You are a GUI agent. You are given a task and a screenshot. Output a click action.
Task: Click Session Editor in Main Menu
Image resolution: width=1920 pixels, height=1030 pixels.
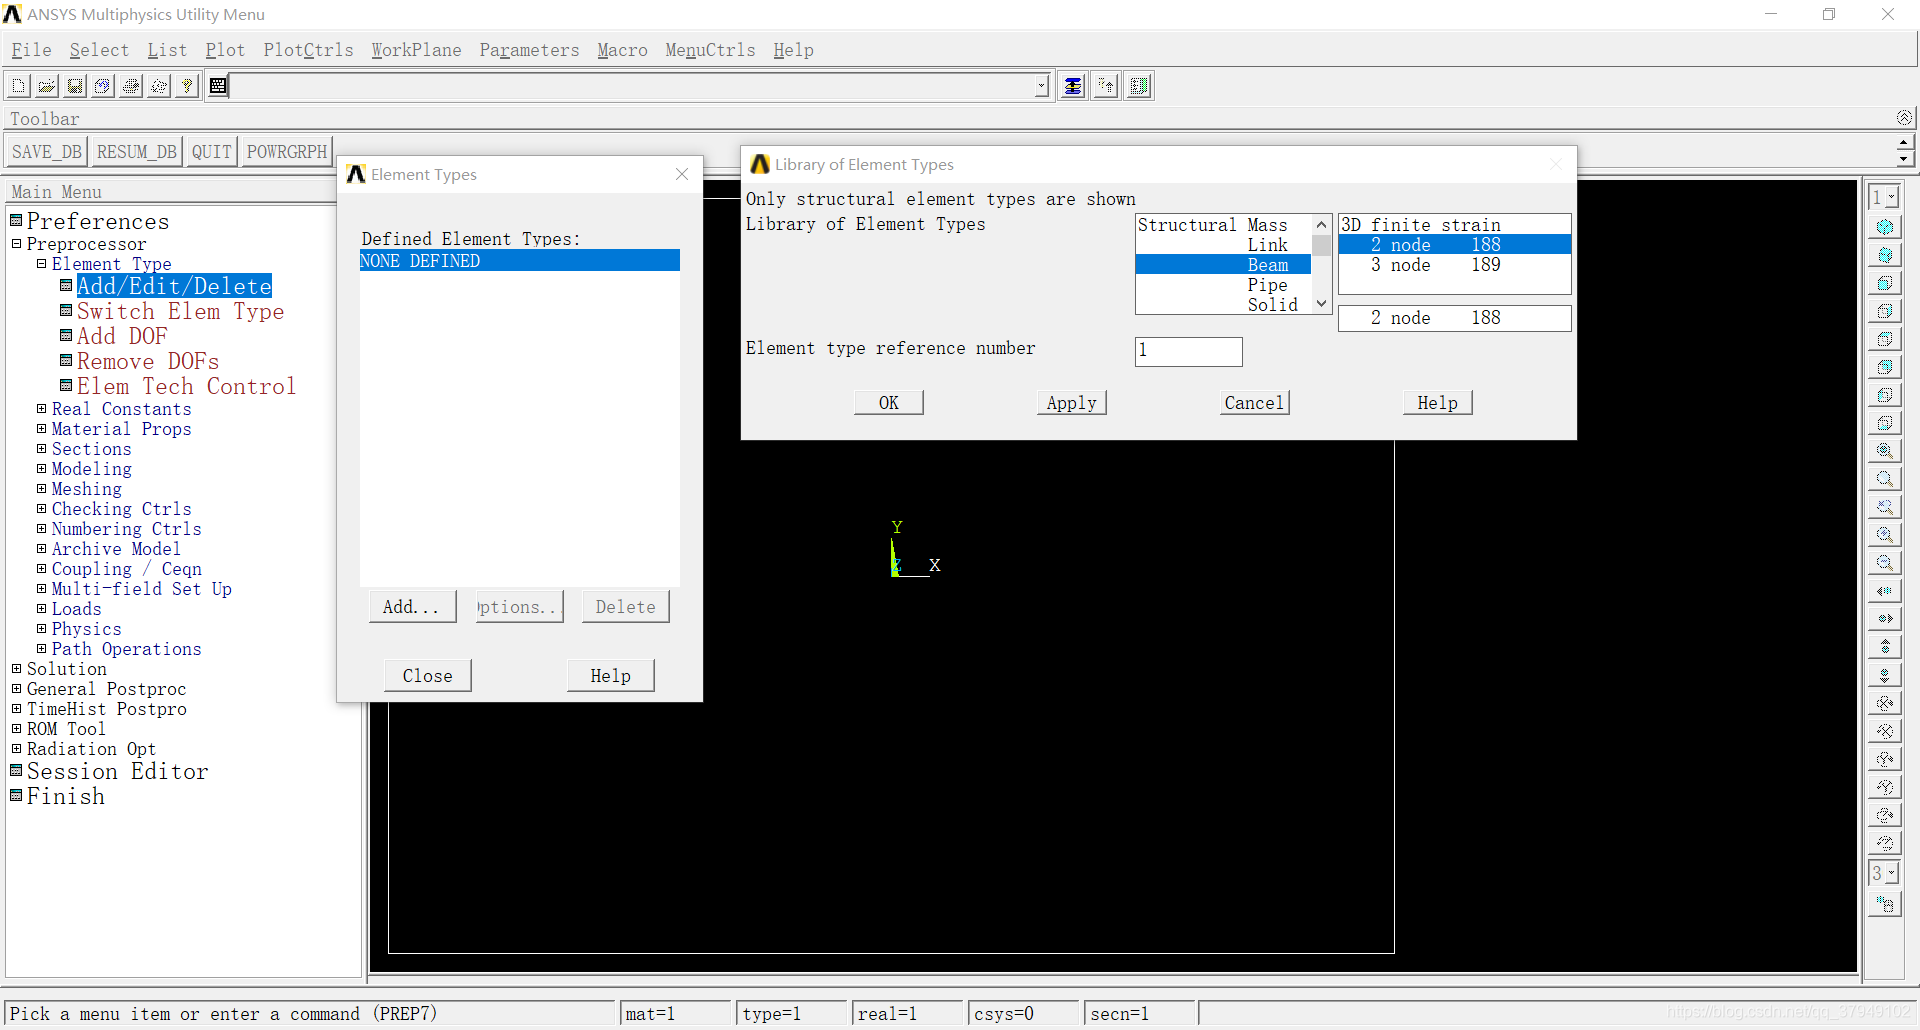(x=118, y=772)
